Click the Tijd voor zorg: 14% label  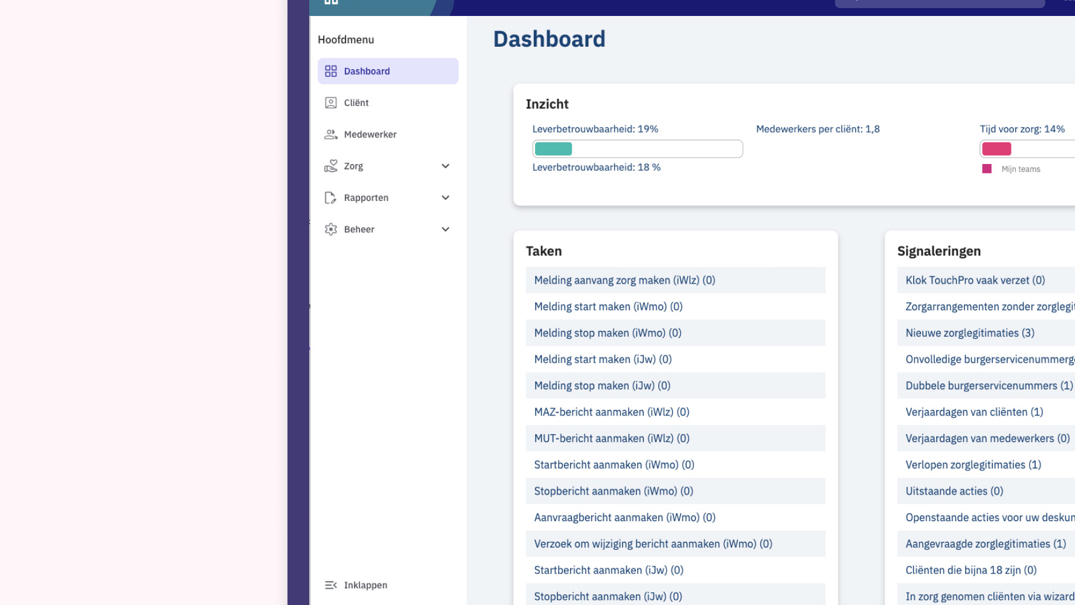click(x=1022, y=129)
